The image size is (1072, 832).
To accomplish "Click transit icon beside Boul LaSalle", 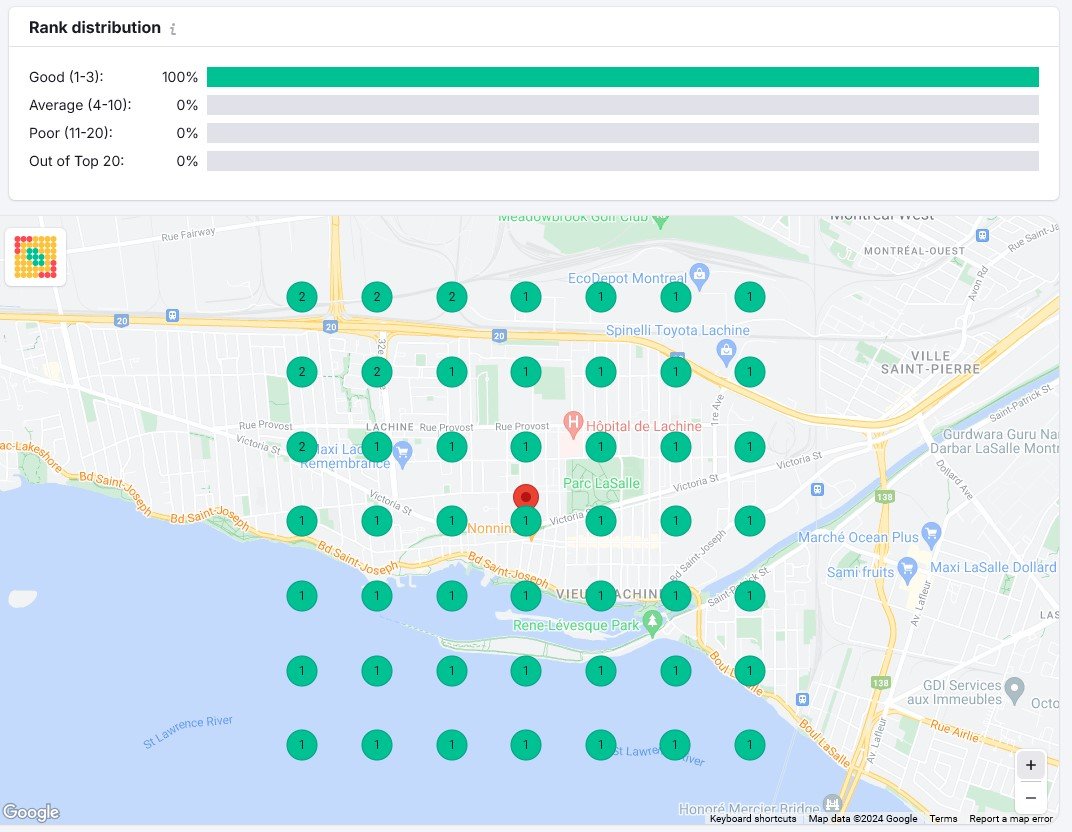I will (x=803, y=699).
